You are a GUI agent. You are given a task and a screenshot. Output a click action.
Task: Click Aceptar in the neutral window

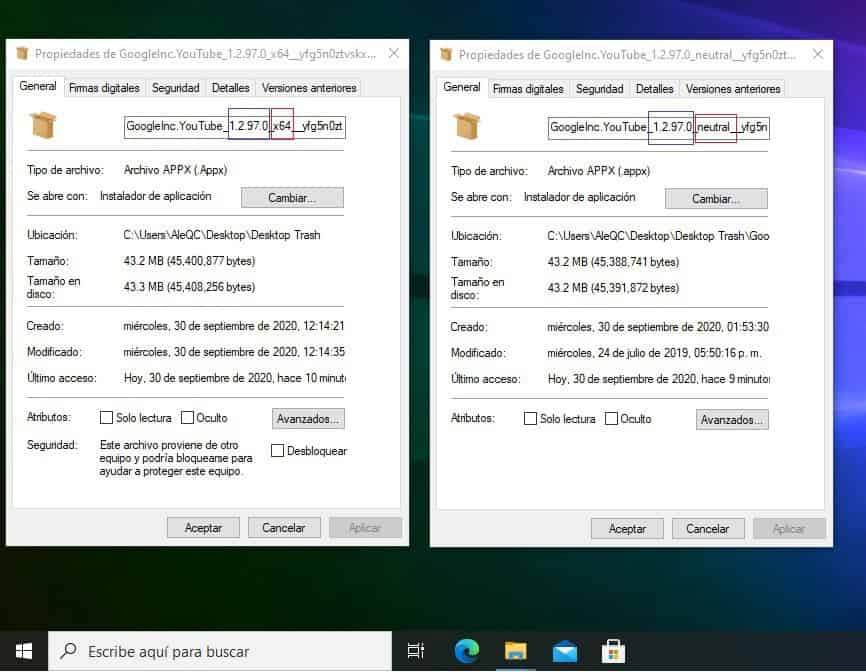tap(627, 529)
